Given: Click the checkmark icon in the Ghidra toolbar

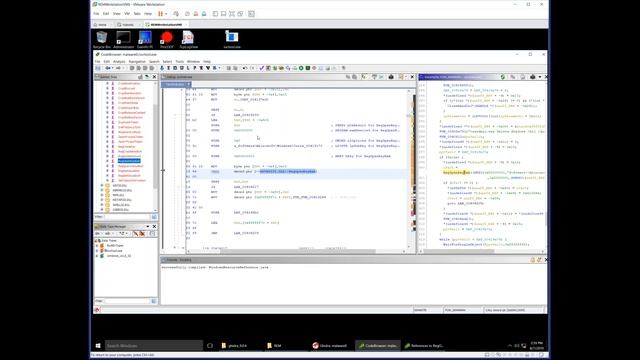Looking at the screenshot, I should tap(262, 68).
